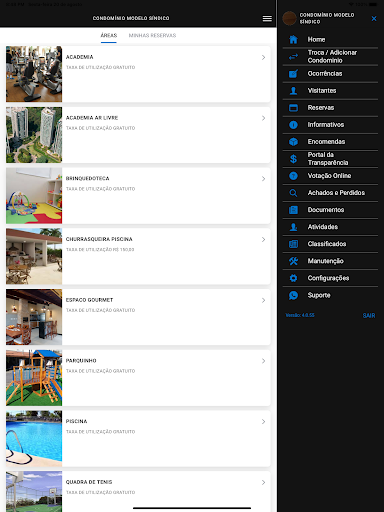Screen dimensions: 384x512
Task: Open the Academia gym photo thumbnail
Action: pos(34,74)
